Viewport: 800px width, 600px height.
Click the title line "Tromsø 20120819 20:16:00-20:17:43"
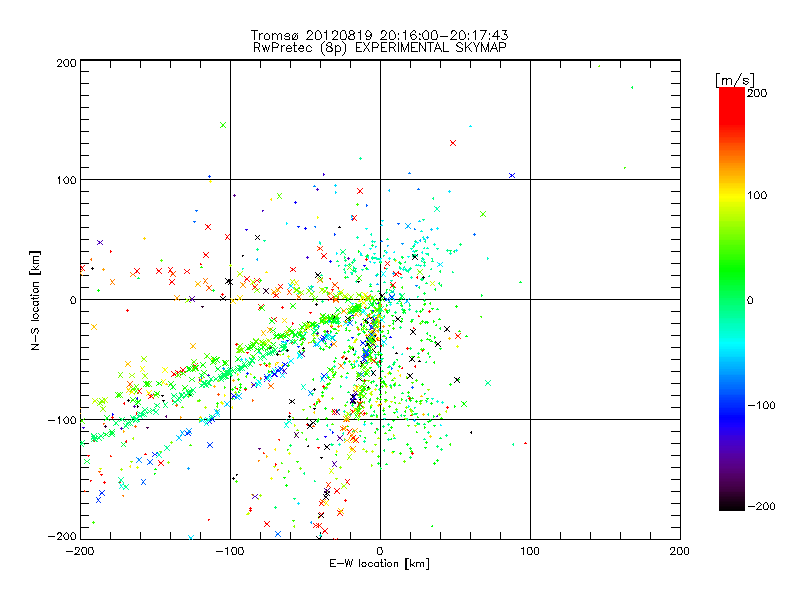point(379,35)
